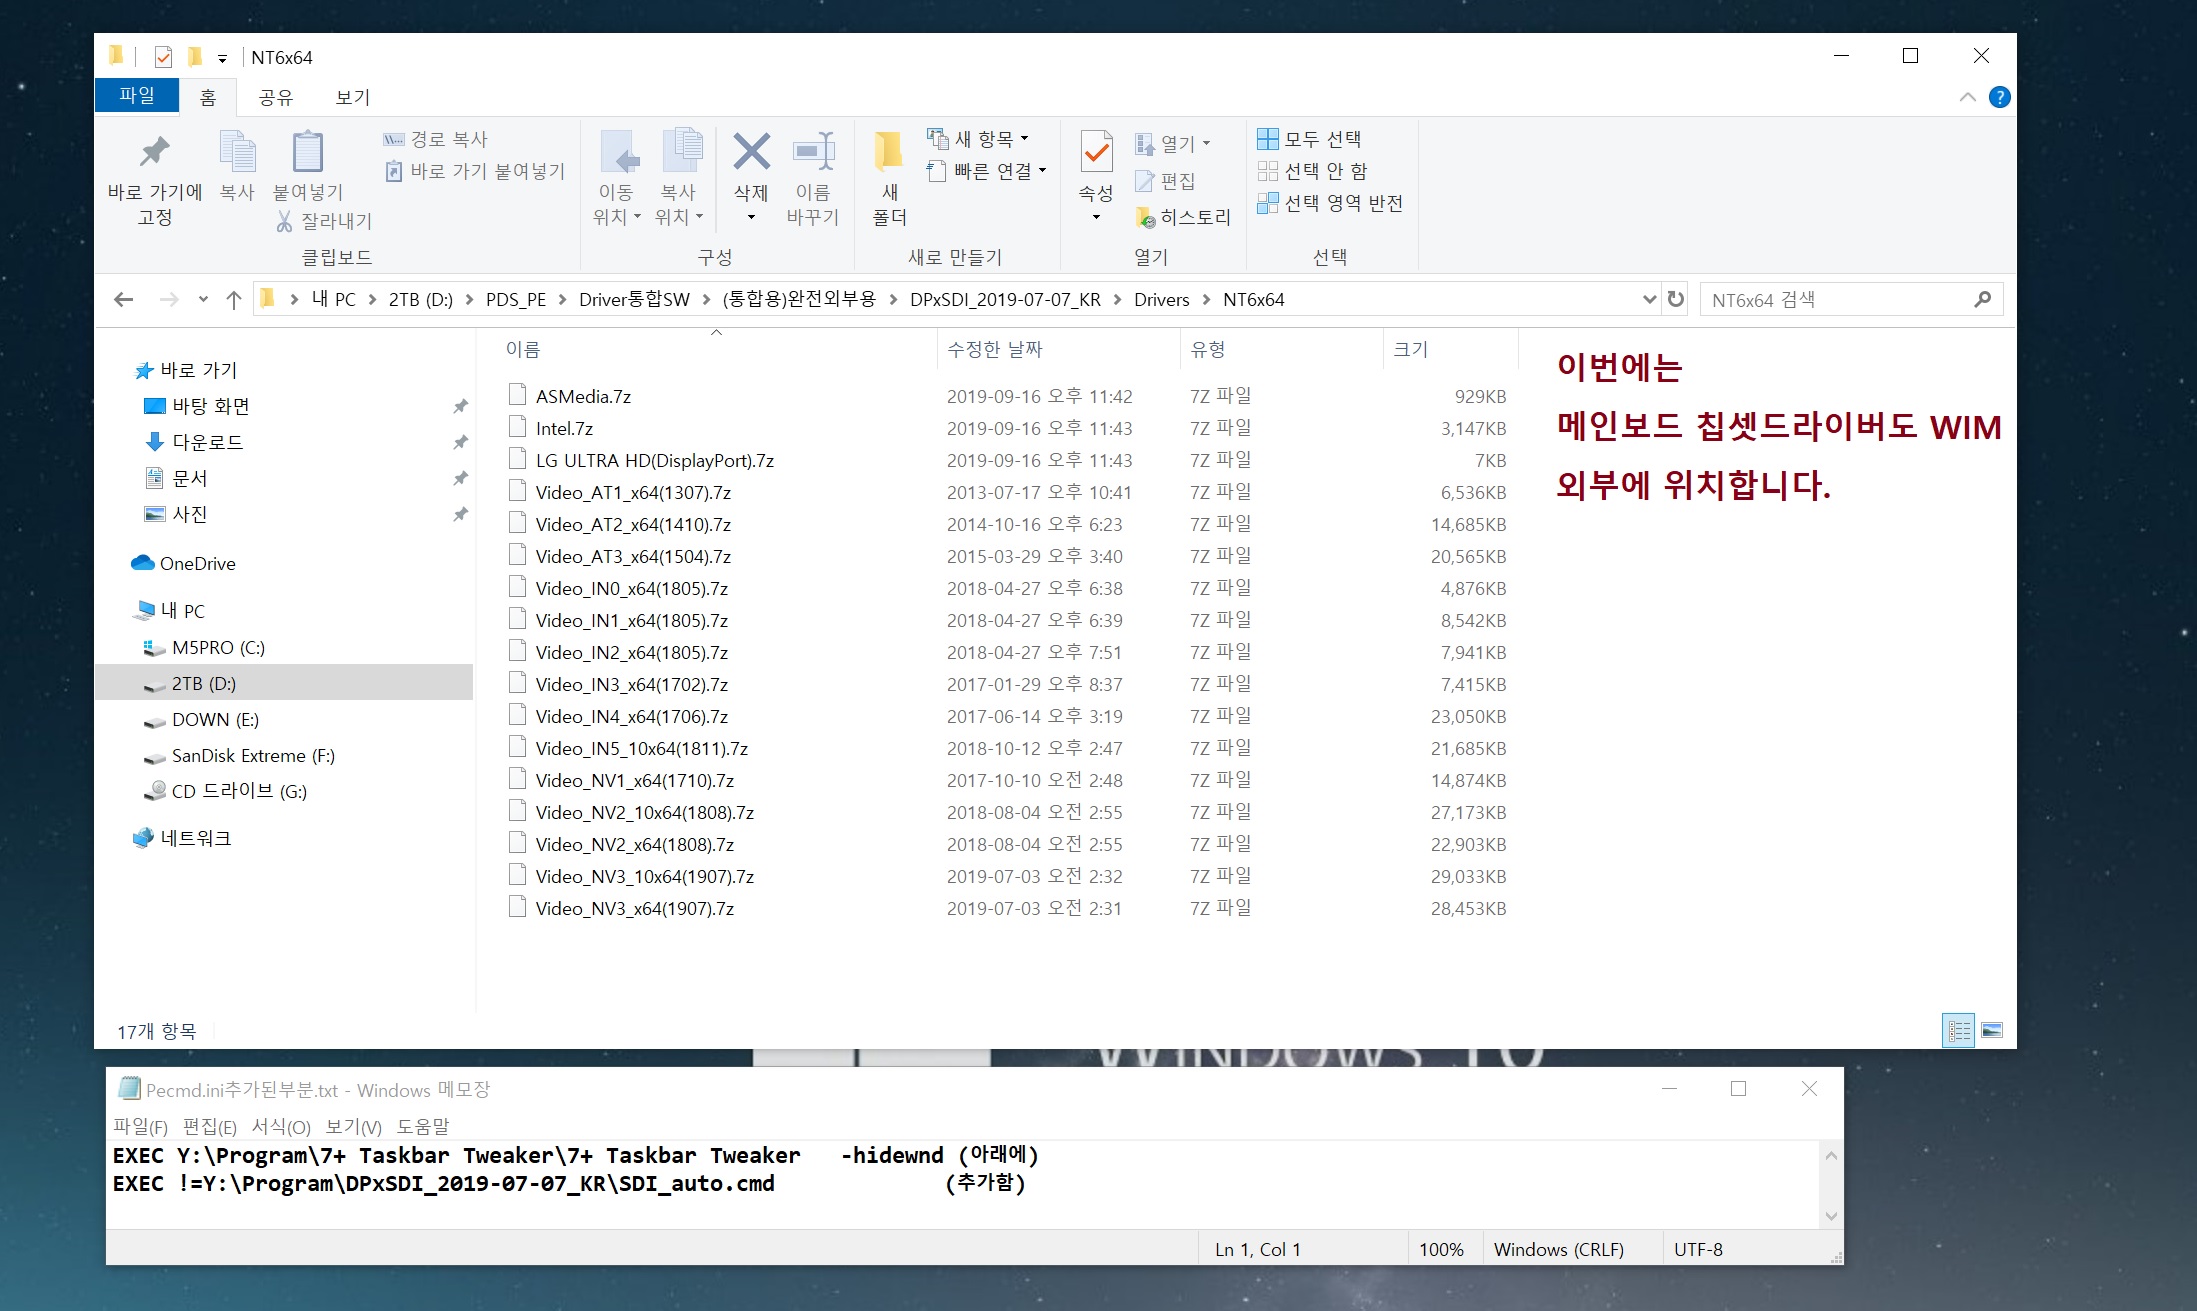
Task: Click Select none
Action: click(x=1312, y=171)
